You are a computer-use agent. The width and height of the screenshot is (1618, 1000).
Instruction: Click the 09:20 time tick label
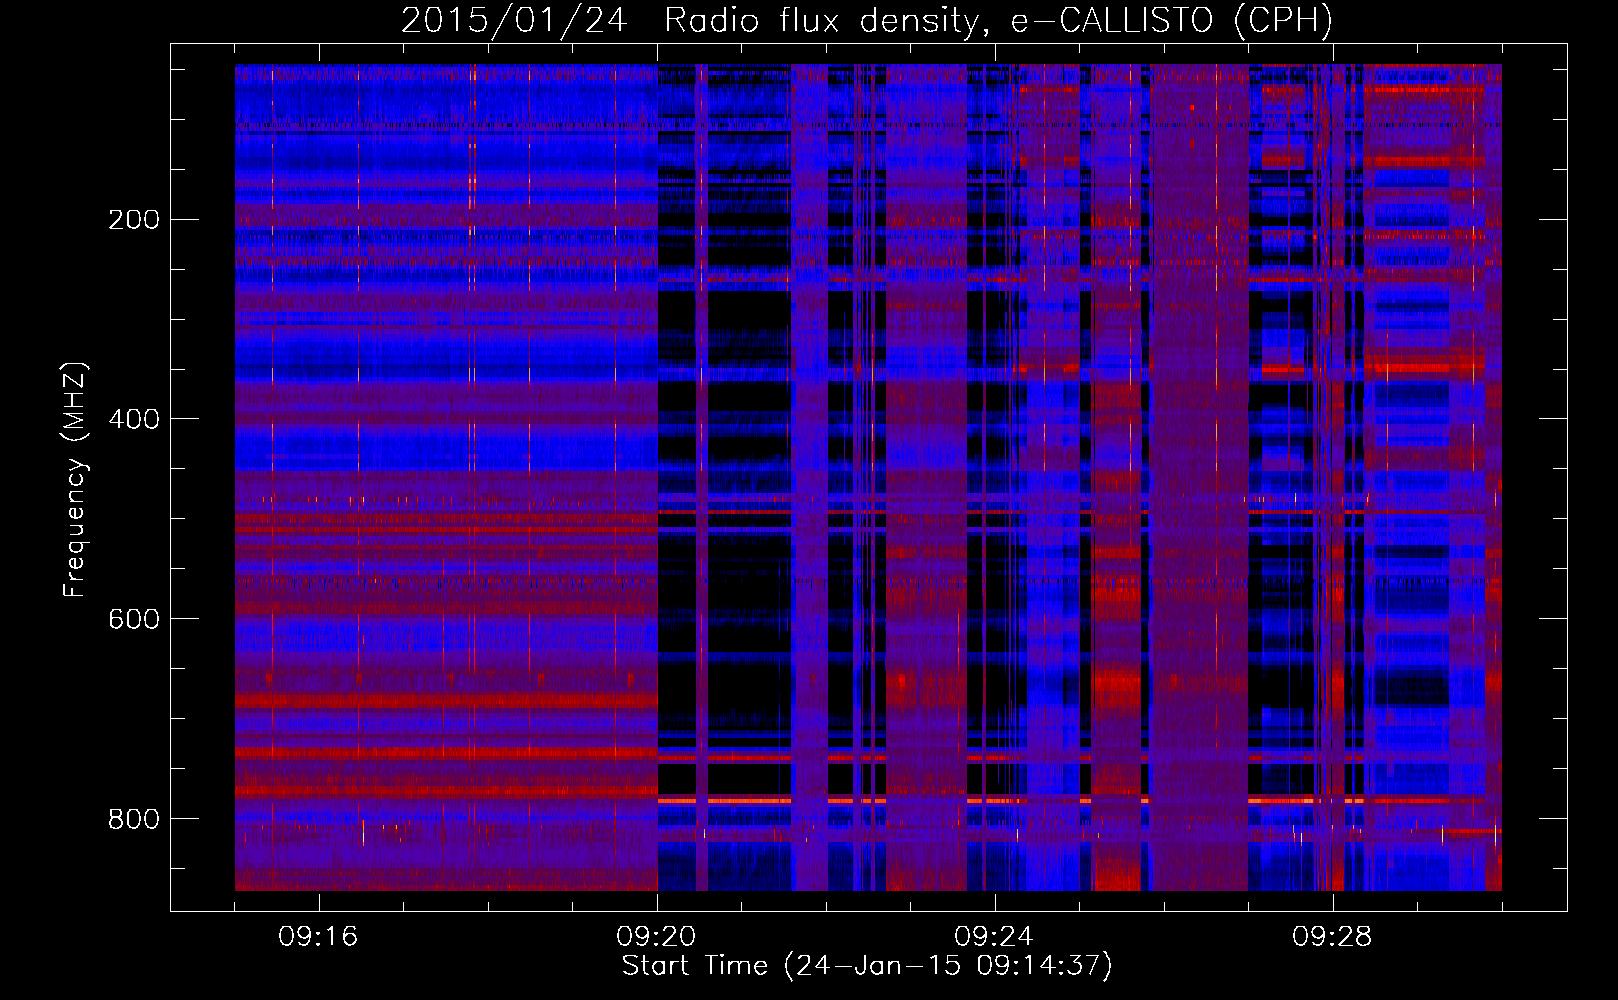pos(656,937)
